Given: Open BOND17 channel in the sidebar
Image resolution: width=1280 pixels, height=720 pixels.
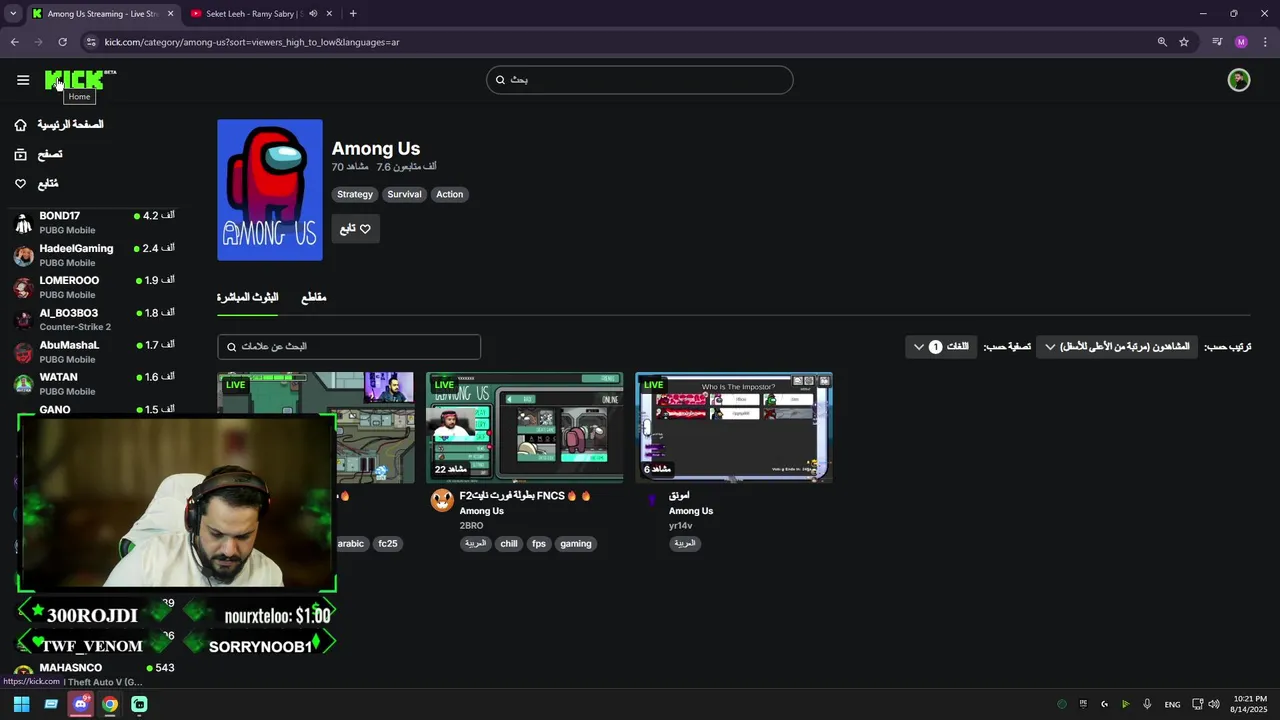Looking at the screenshot, I should 95,223.
